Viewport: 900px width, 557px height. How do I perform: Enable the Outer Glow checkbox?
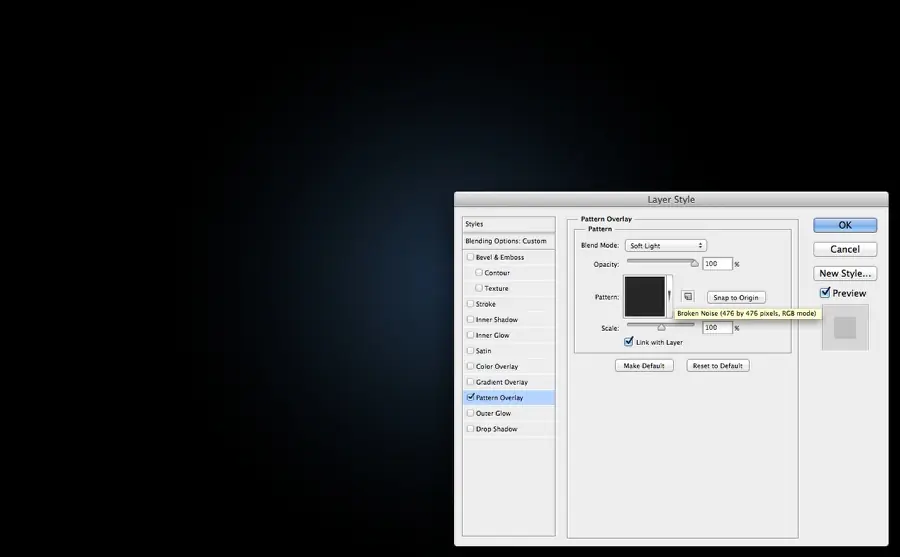tap(471, 413)
